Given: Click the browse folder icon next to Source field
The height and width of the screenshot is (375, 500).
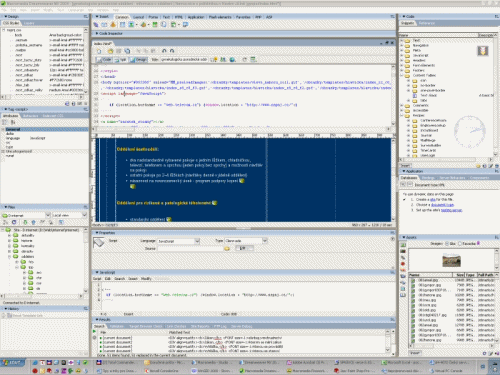Looking at the screenshot, I should pos(227,249).
